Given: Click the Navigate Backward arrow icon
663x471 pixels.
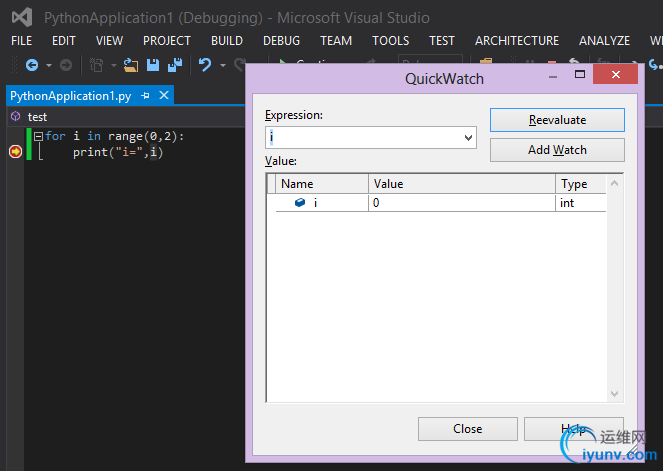Looking at the screenshot, I should (32, 65).
